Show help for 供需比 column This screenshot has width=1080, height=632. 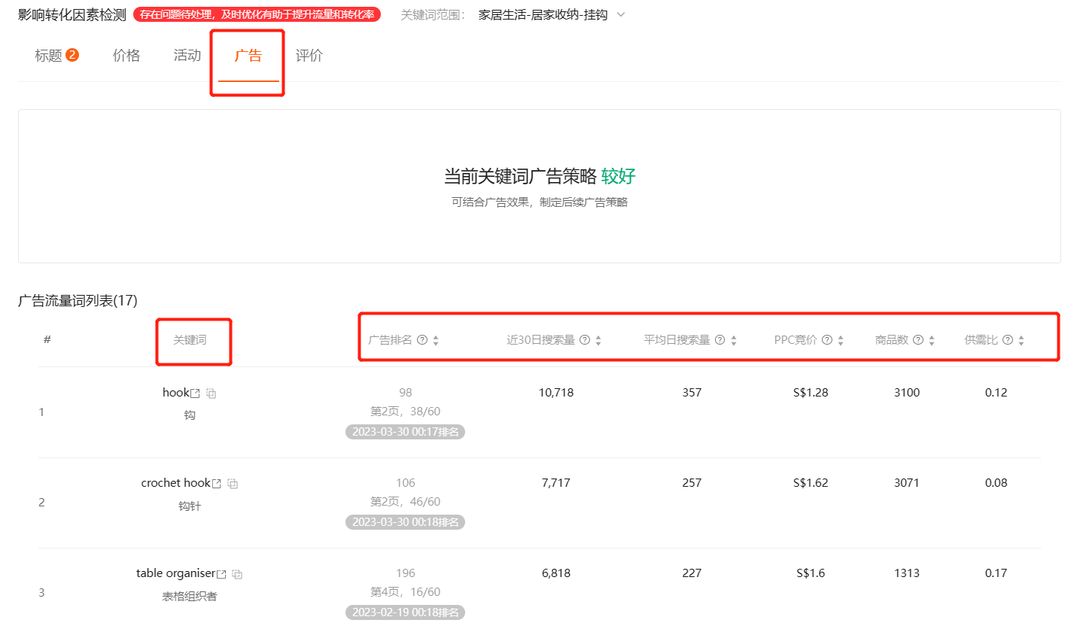(x=1008, y=339)
